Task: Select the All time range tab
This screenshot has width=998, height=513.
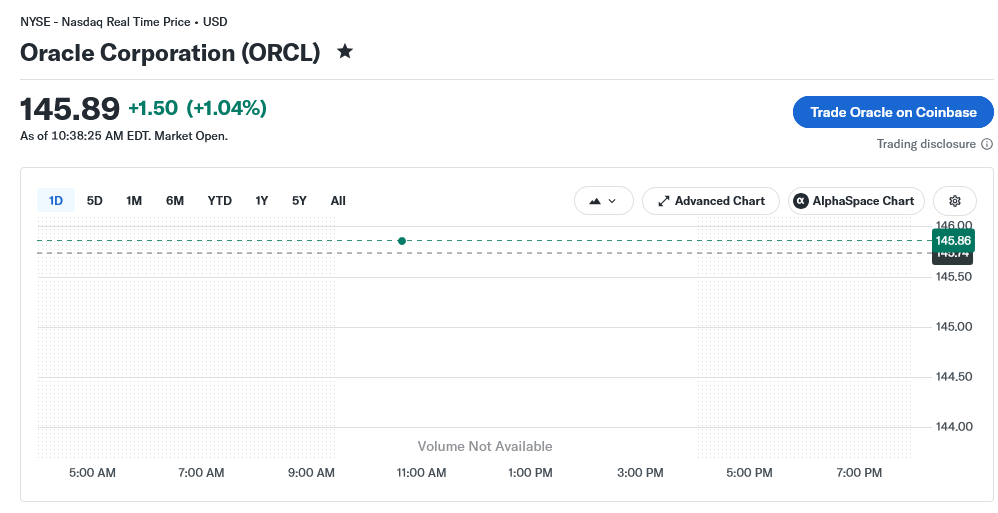Action: tap(338, 201)
